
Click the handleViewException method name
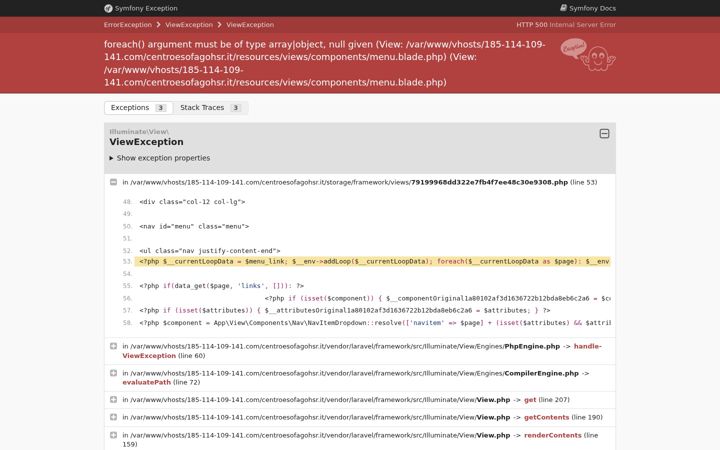[x=362, y=351]
